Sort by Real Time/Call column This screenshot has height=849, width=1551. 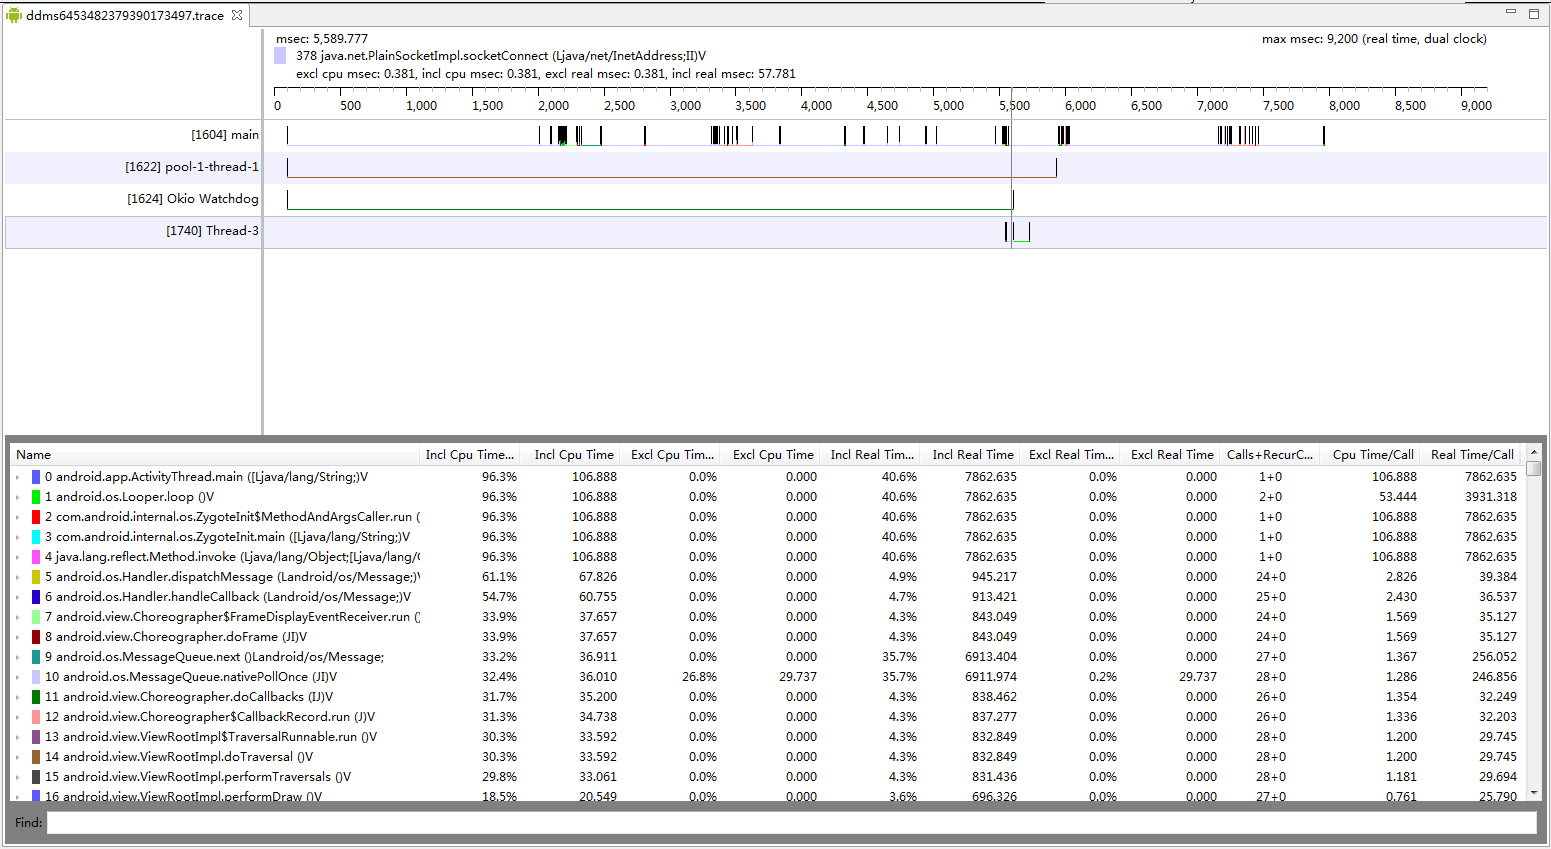click(x=1471, y=455)
